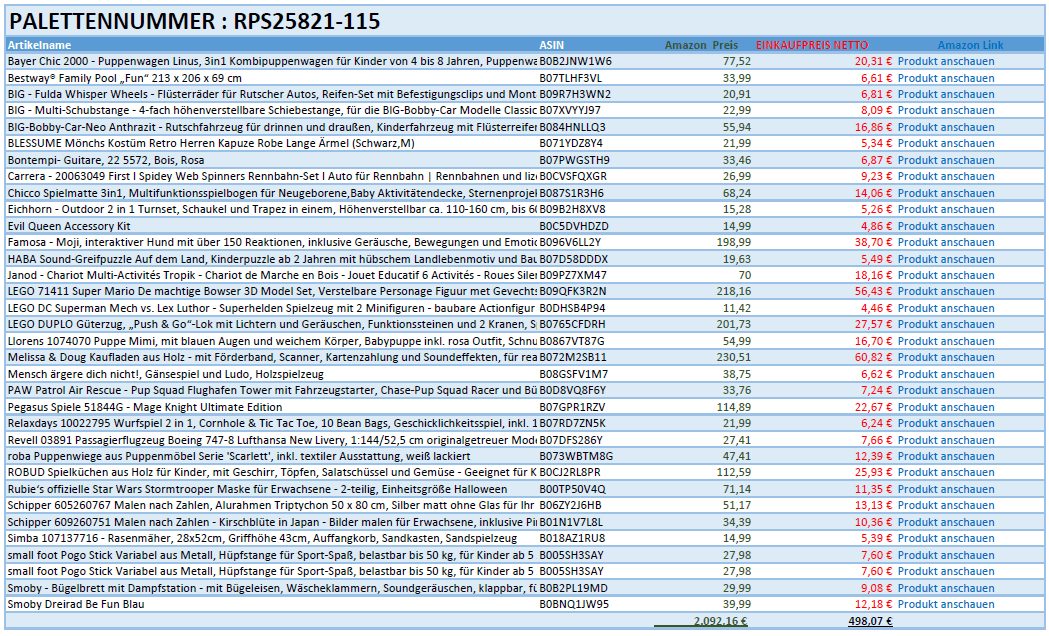Open product link for LEGO 71411 Bowser
The width and height of the screenshot is (1049, 636).
pyautogui.click(x=945, y=292)
